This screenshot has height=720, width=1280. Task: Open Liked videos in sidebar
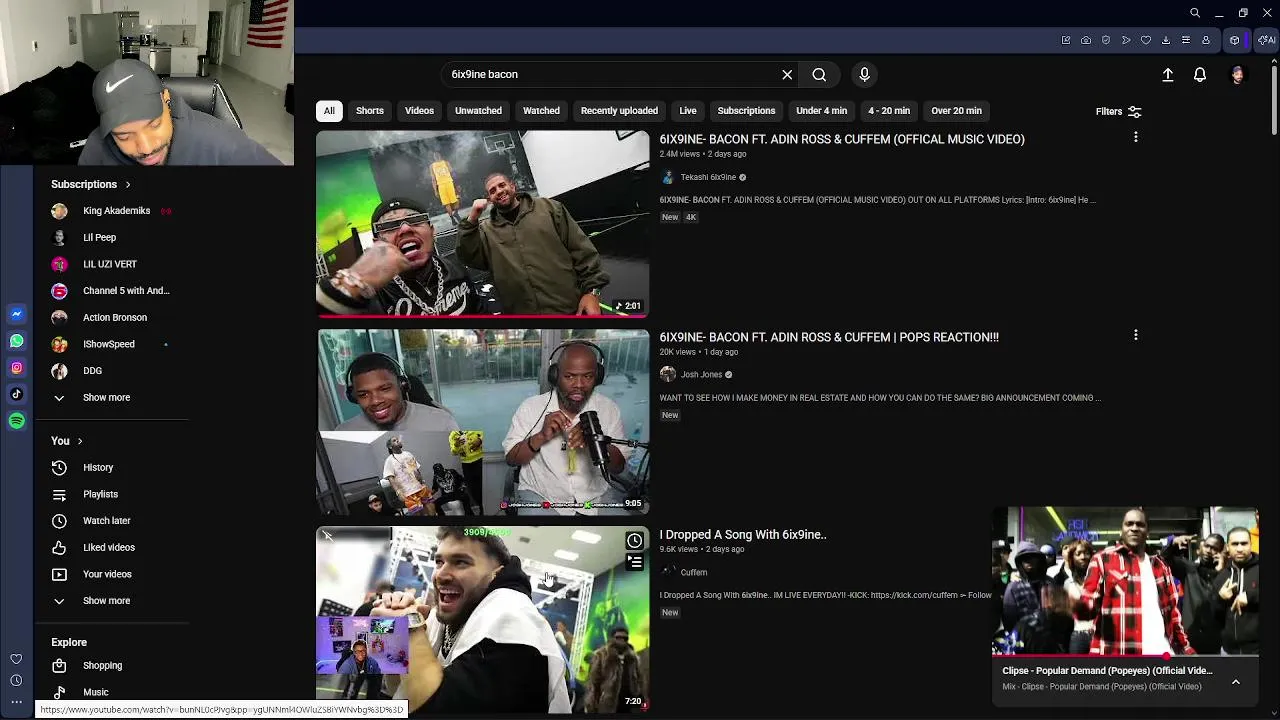(108, 548)
